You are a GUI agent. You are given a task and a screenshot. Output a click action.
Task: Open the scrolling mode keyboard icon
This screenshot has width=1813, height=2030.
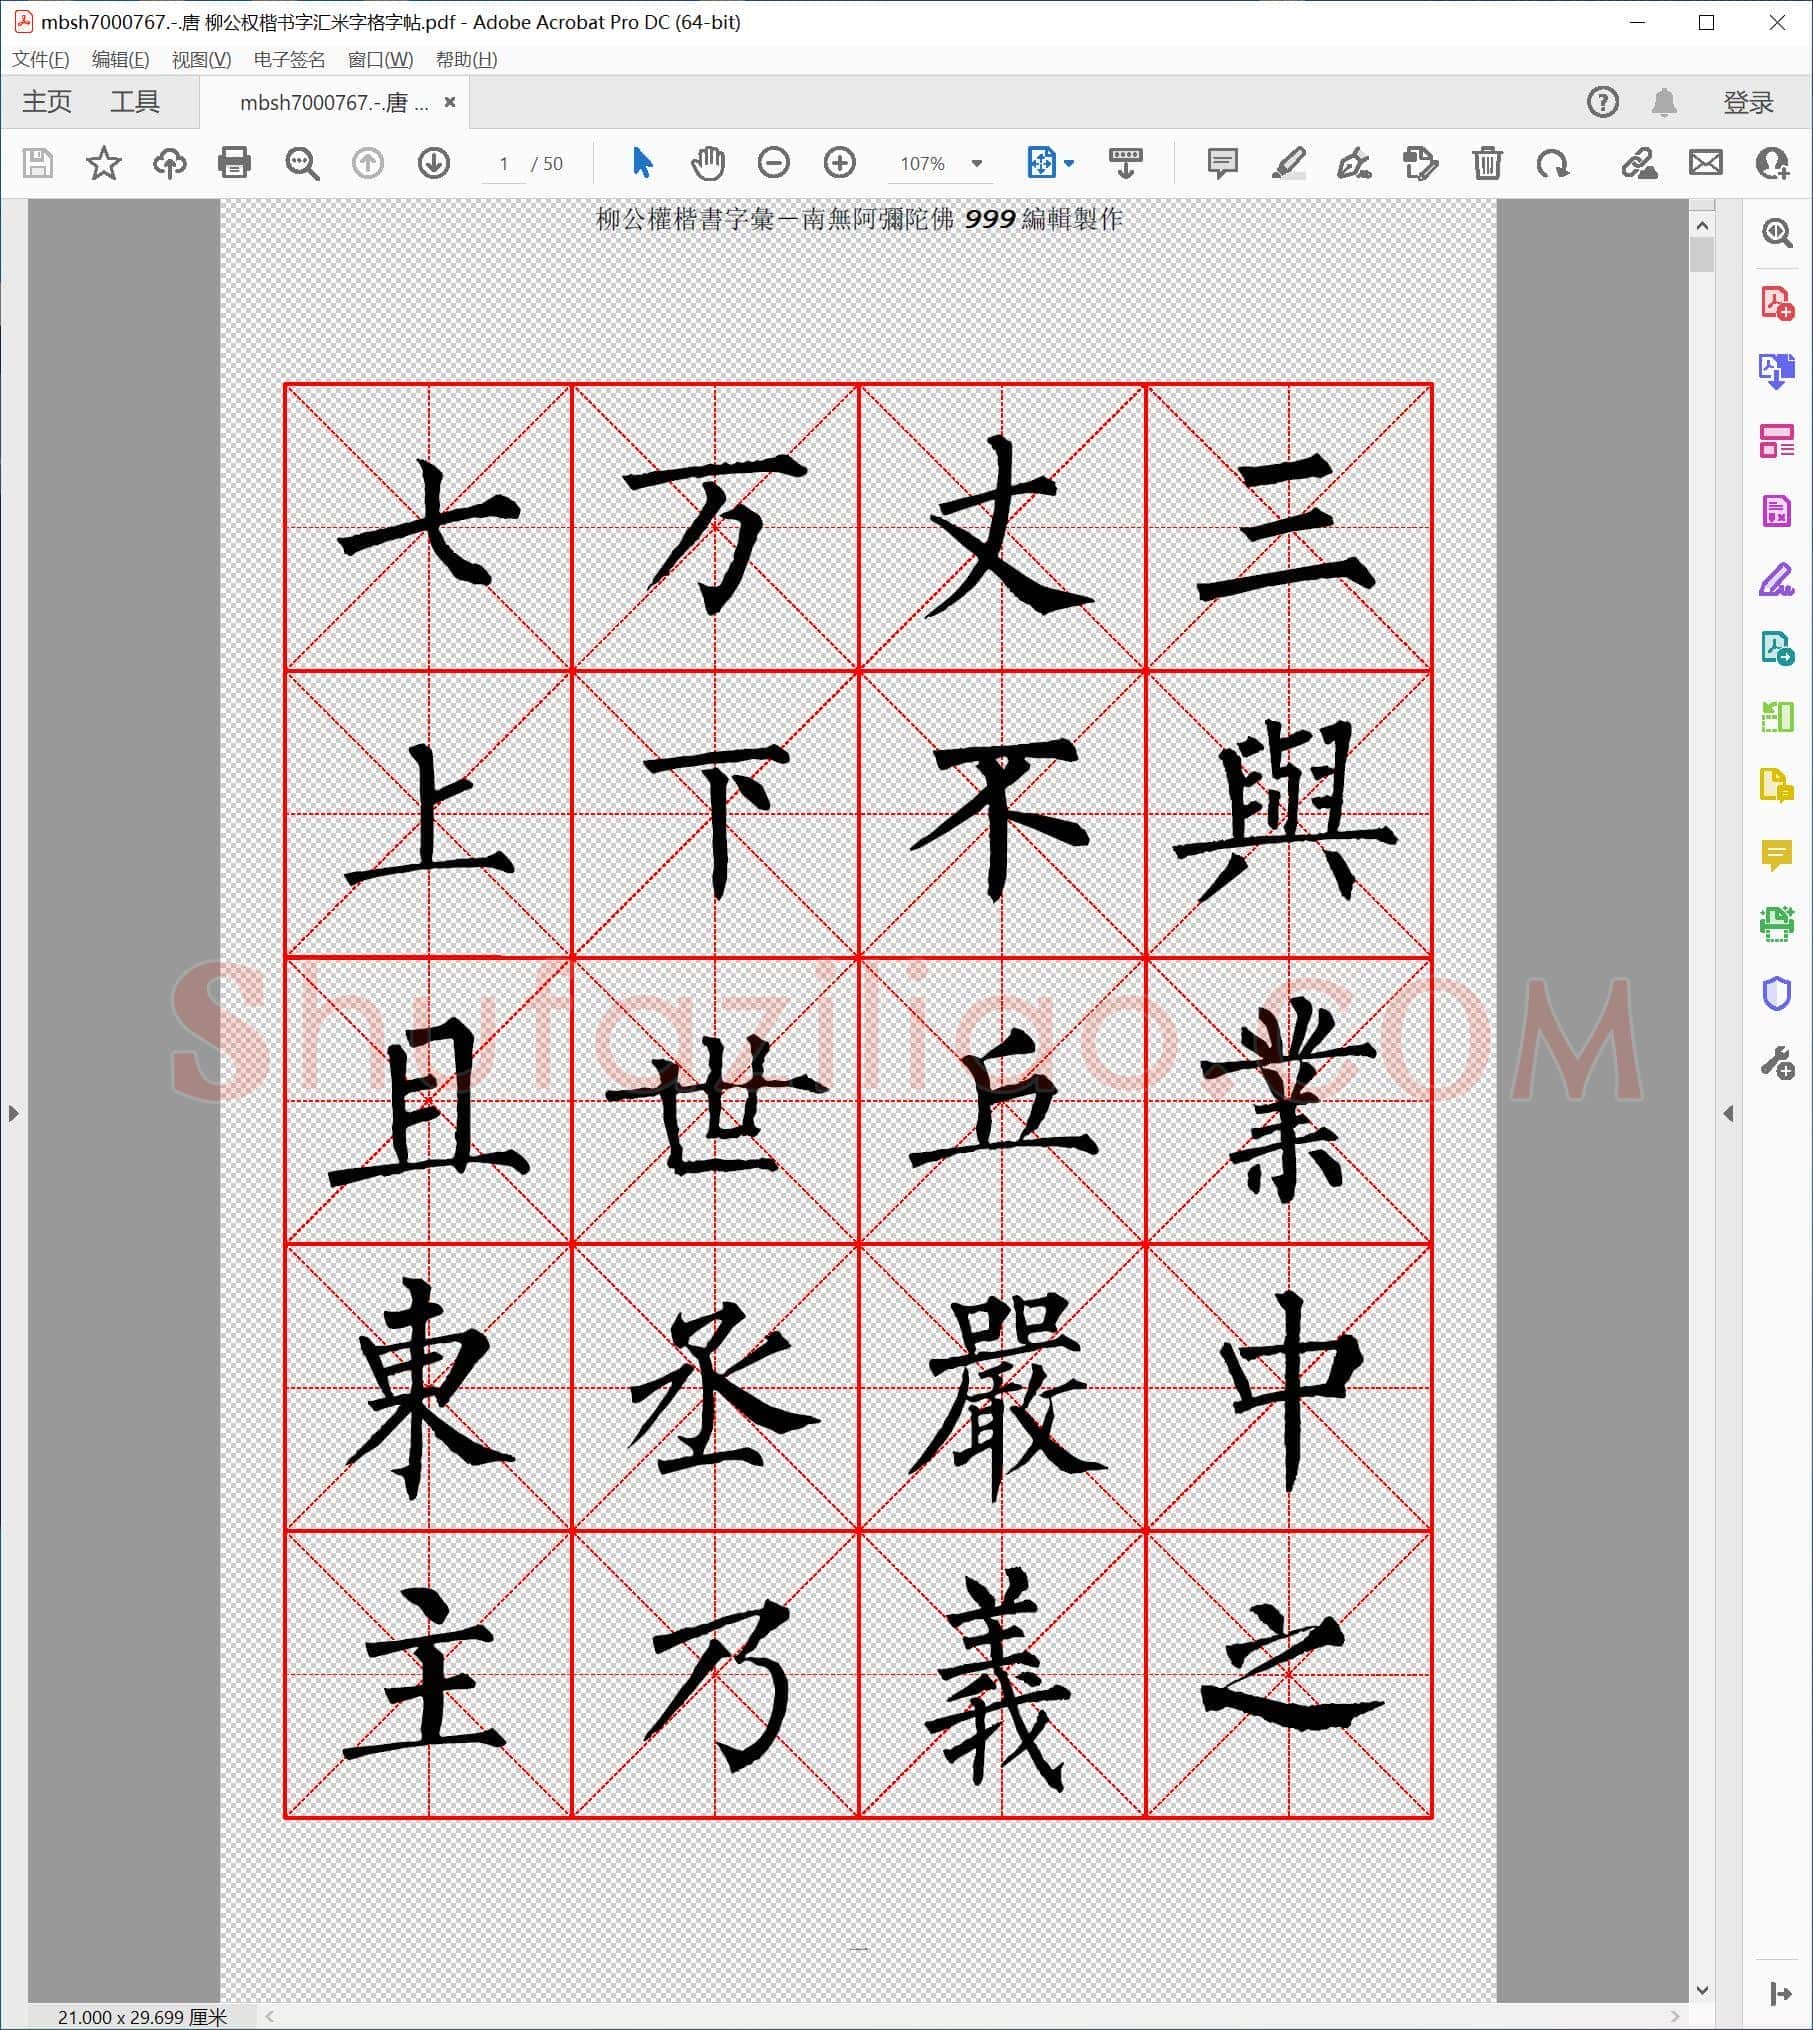point(1126,163)
